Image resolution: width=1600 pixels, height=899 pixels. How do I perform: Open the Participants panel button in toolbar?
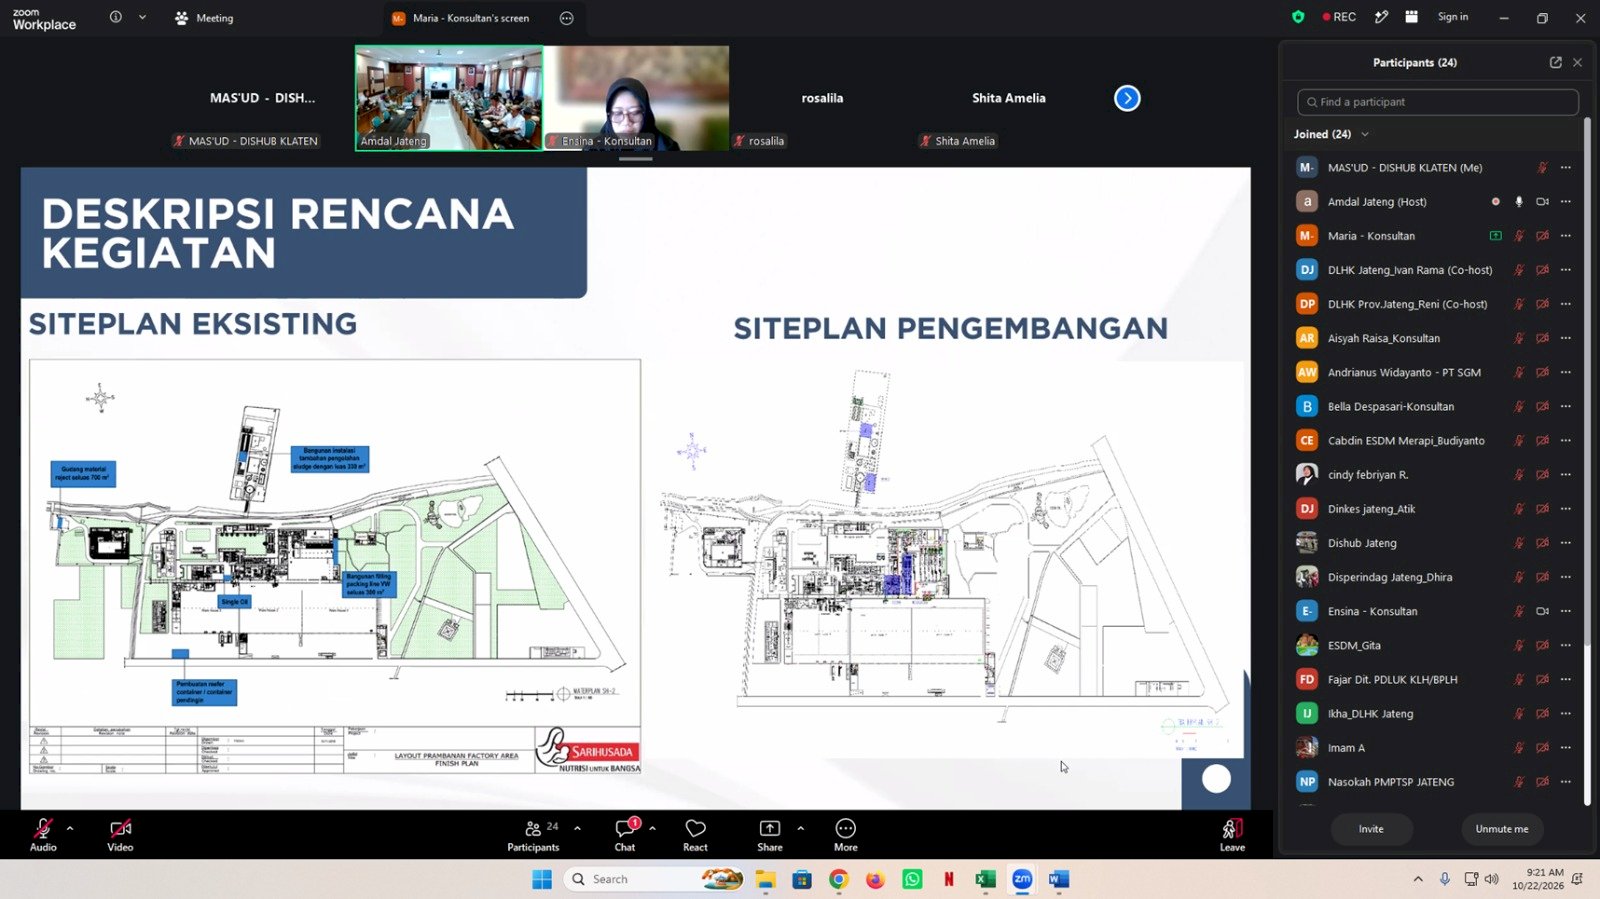(533, 834)
